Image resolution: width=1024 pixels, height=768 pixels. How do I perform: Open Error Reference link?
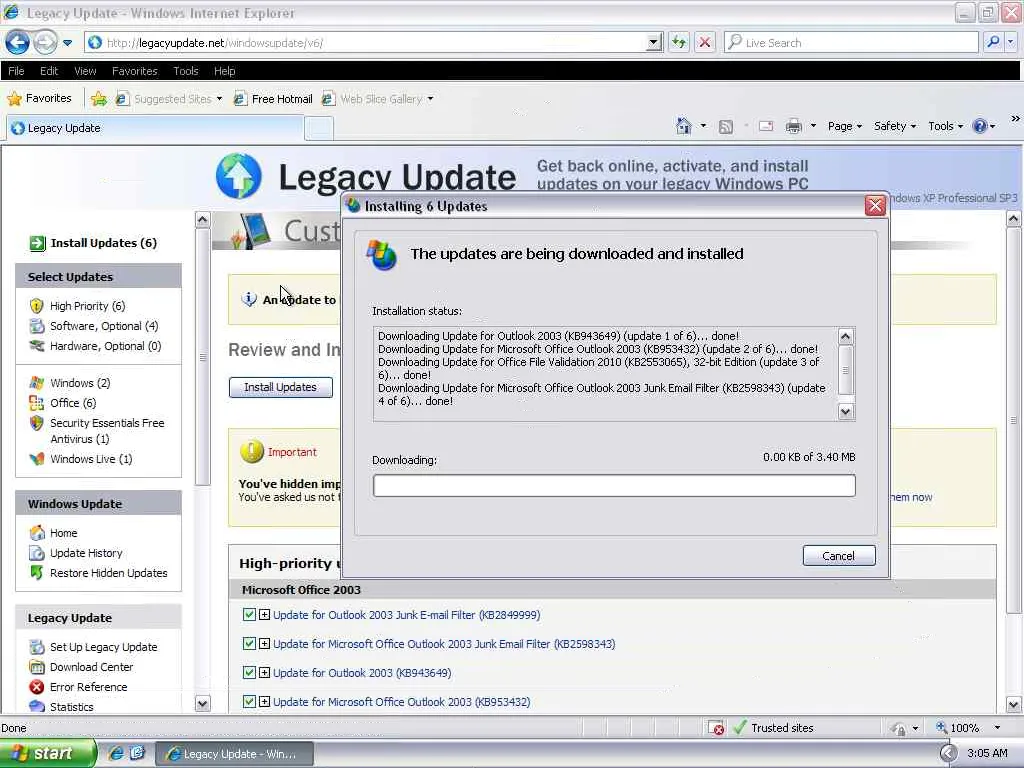[x=88, y=687]
